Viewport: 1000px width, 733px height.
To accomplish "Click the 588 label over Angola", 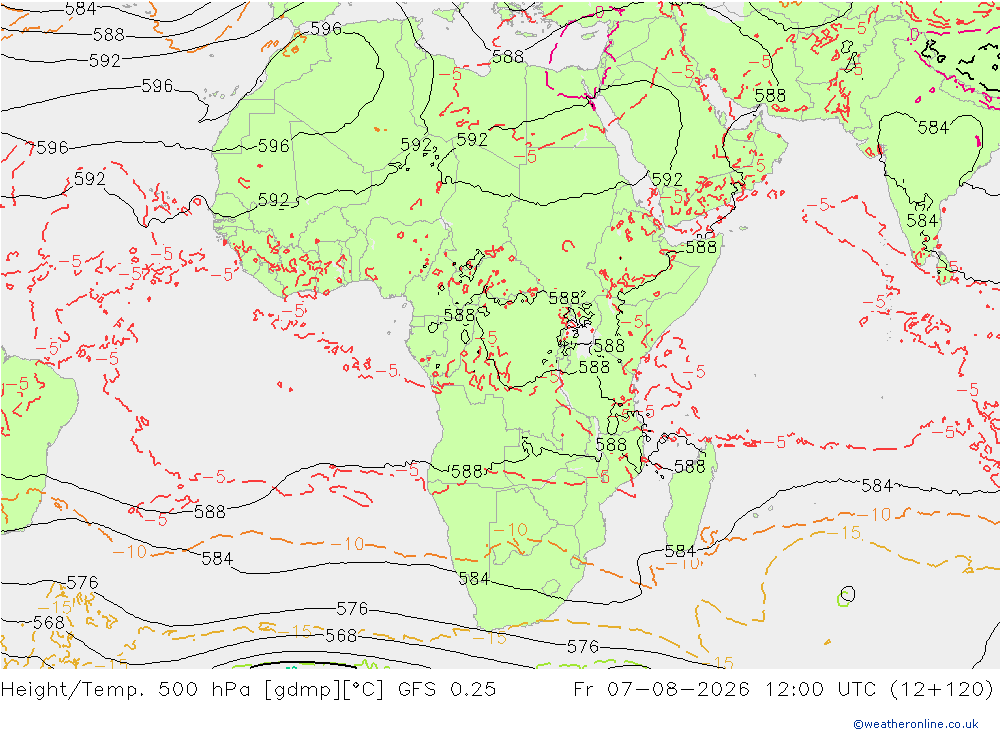I will (467, 471).
